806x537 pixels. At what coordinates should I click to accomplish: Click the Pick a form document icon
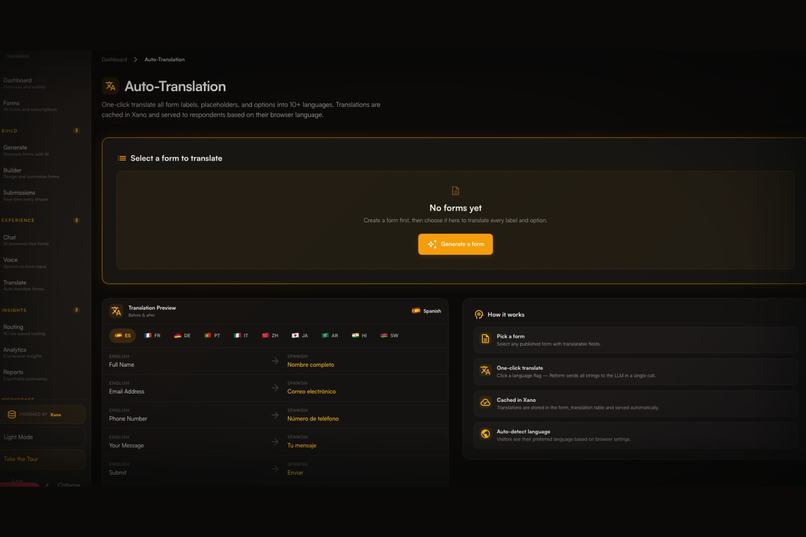(x=485, y=339)
